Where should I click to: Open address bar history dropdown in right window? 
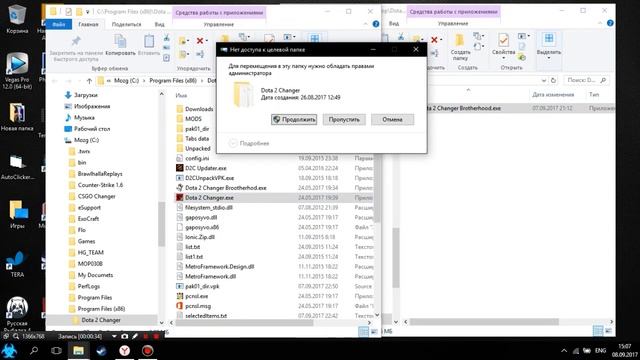(x=544, y=80)
